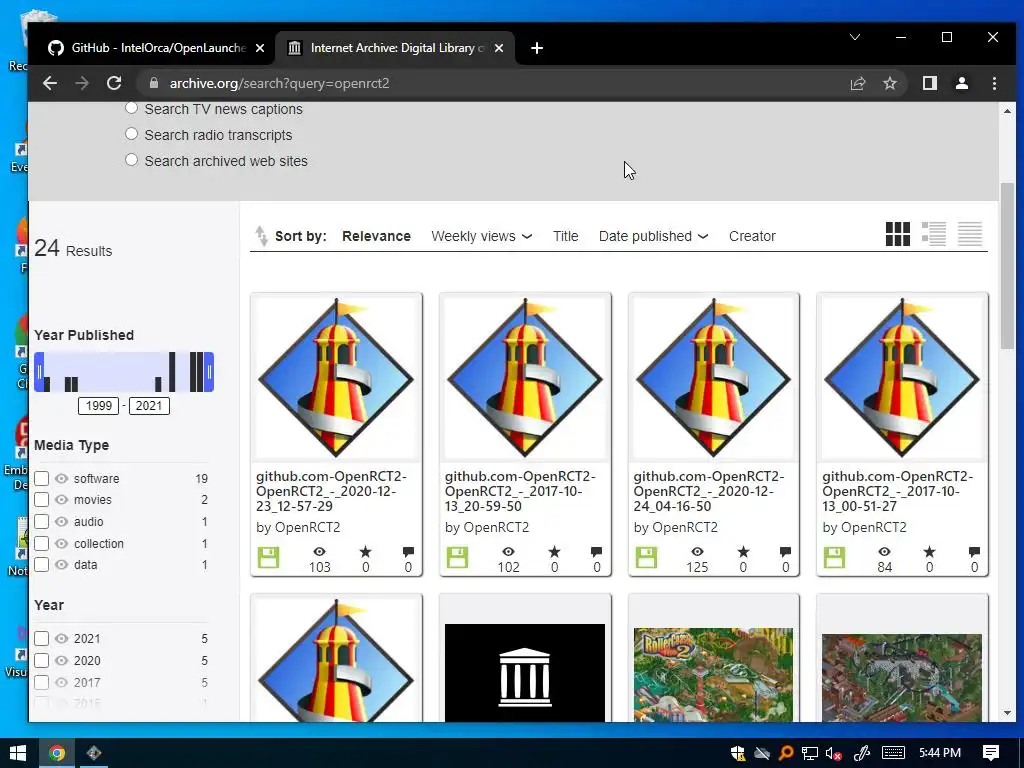Close the Internet Archive tab

tap(499, 48)
